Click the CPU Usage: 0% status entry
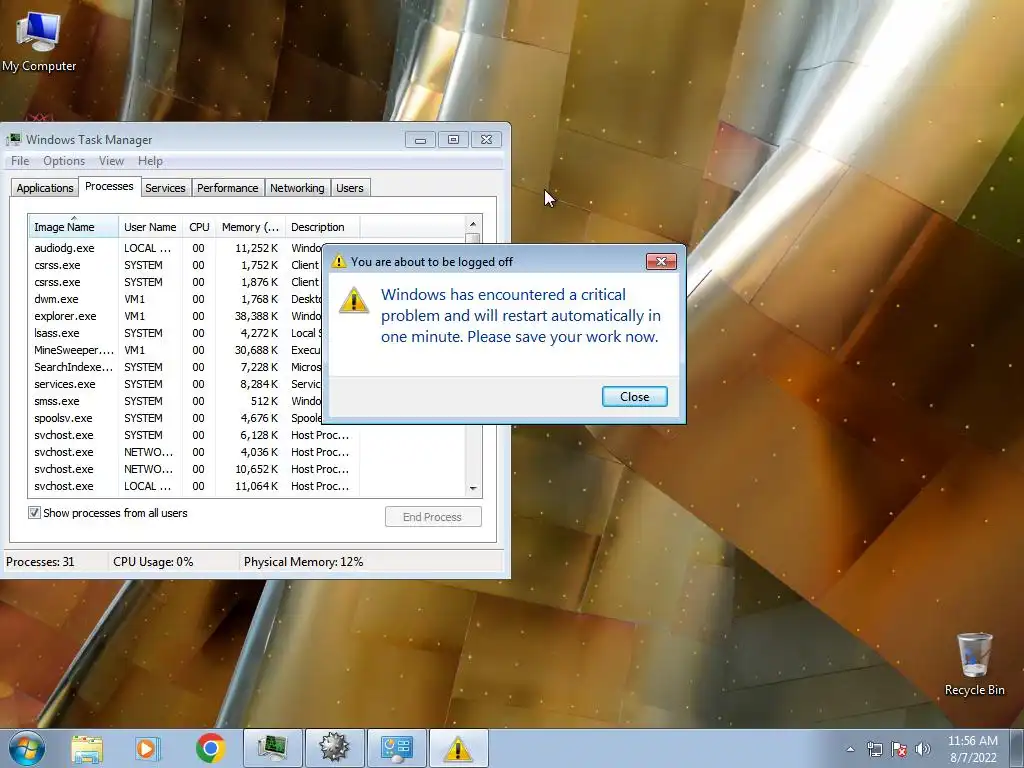Image resolution: width=1024 pixels, height=768 pixels. [153, 562]
